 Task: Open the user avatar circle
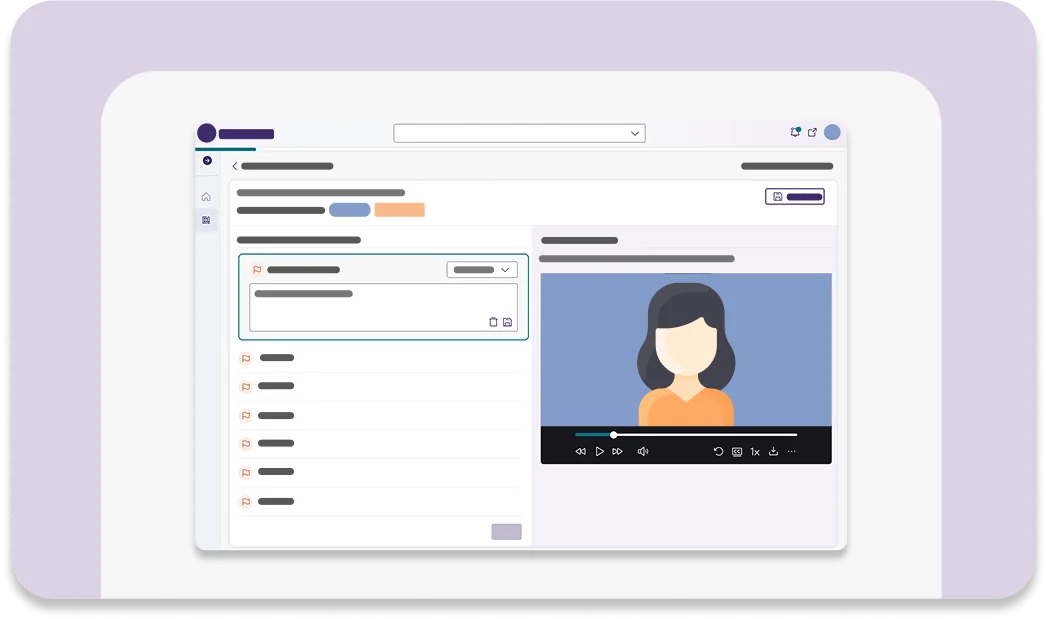[832, 132]
